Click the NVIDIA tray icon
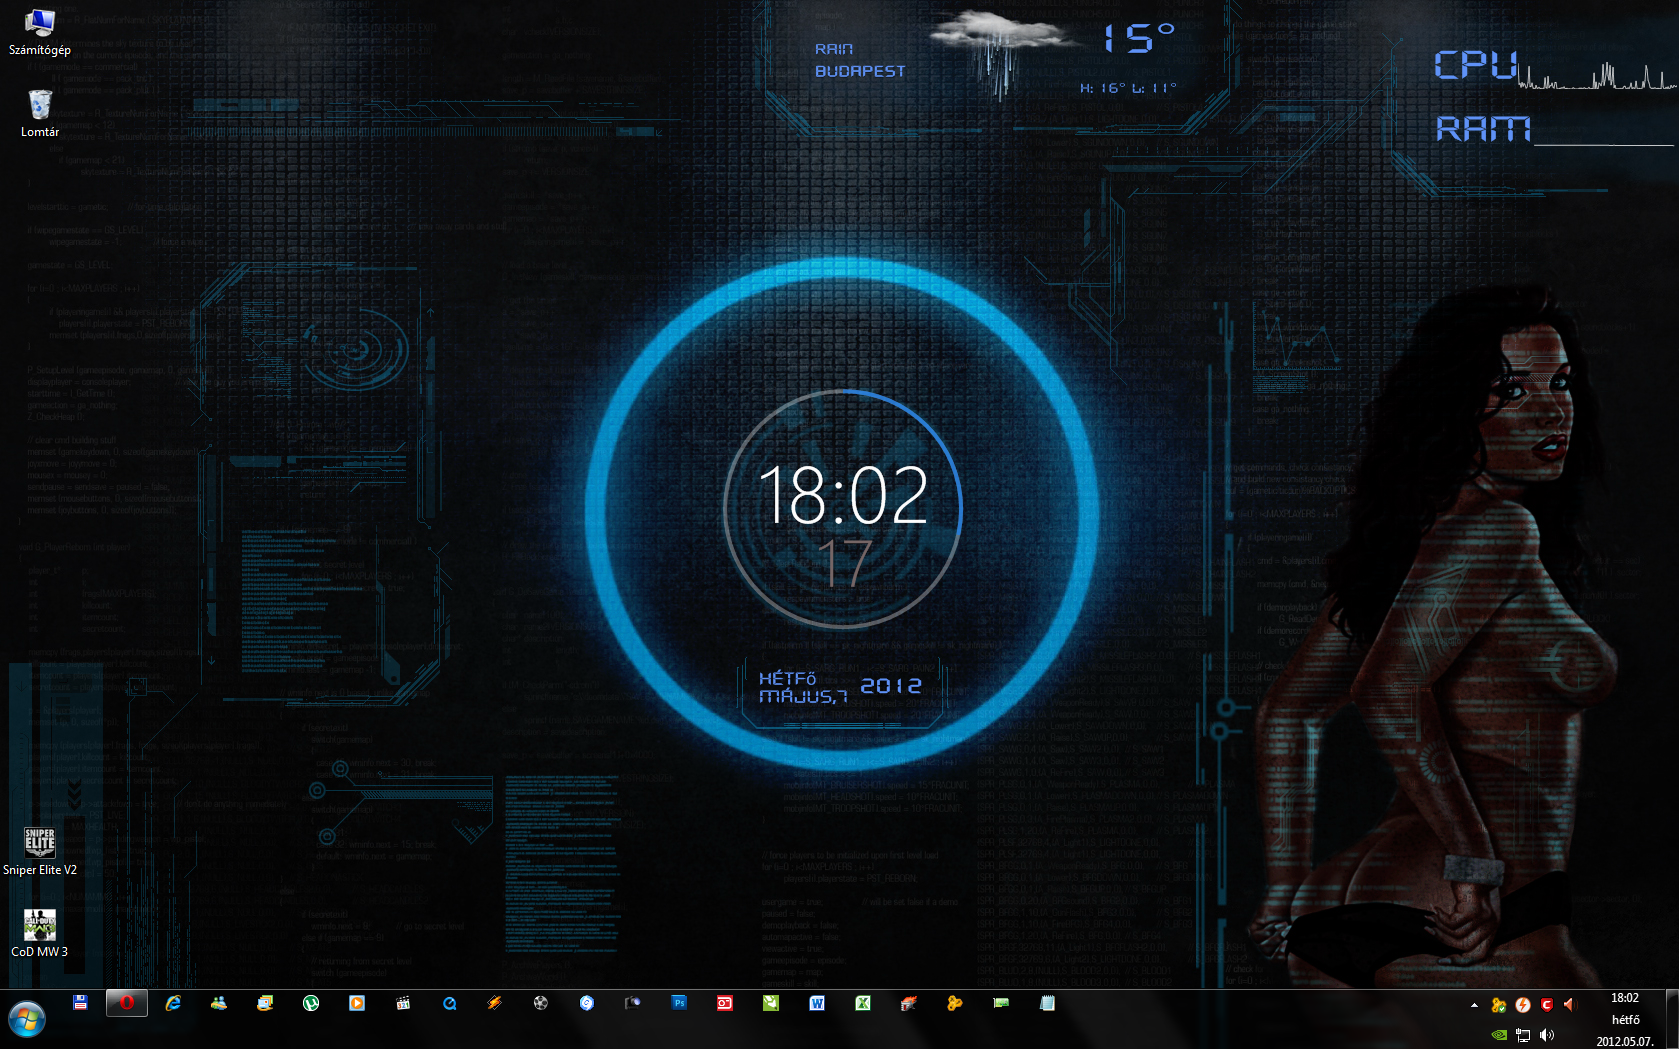 pyautogui.click(x=1499, y=1035)
